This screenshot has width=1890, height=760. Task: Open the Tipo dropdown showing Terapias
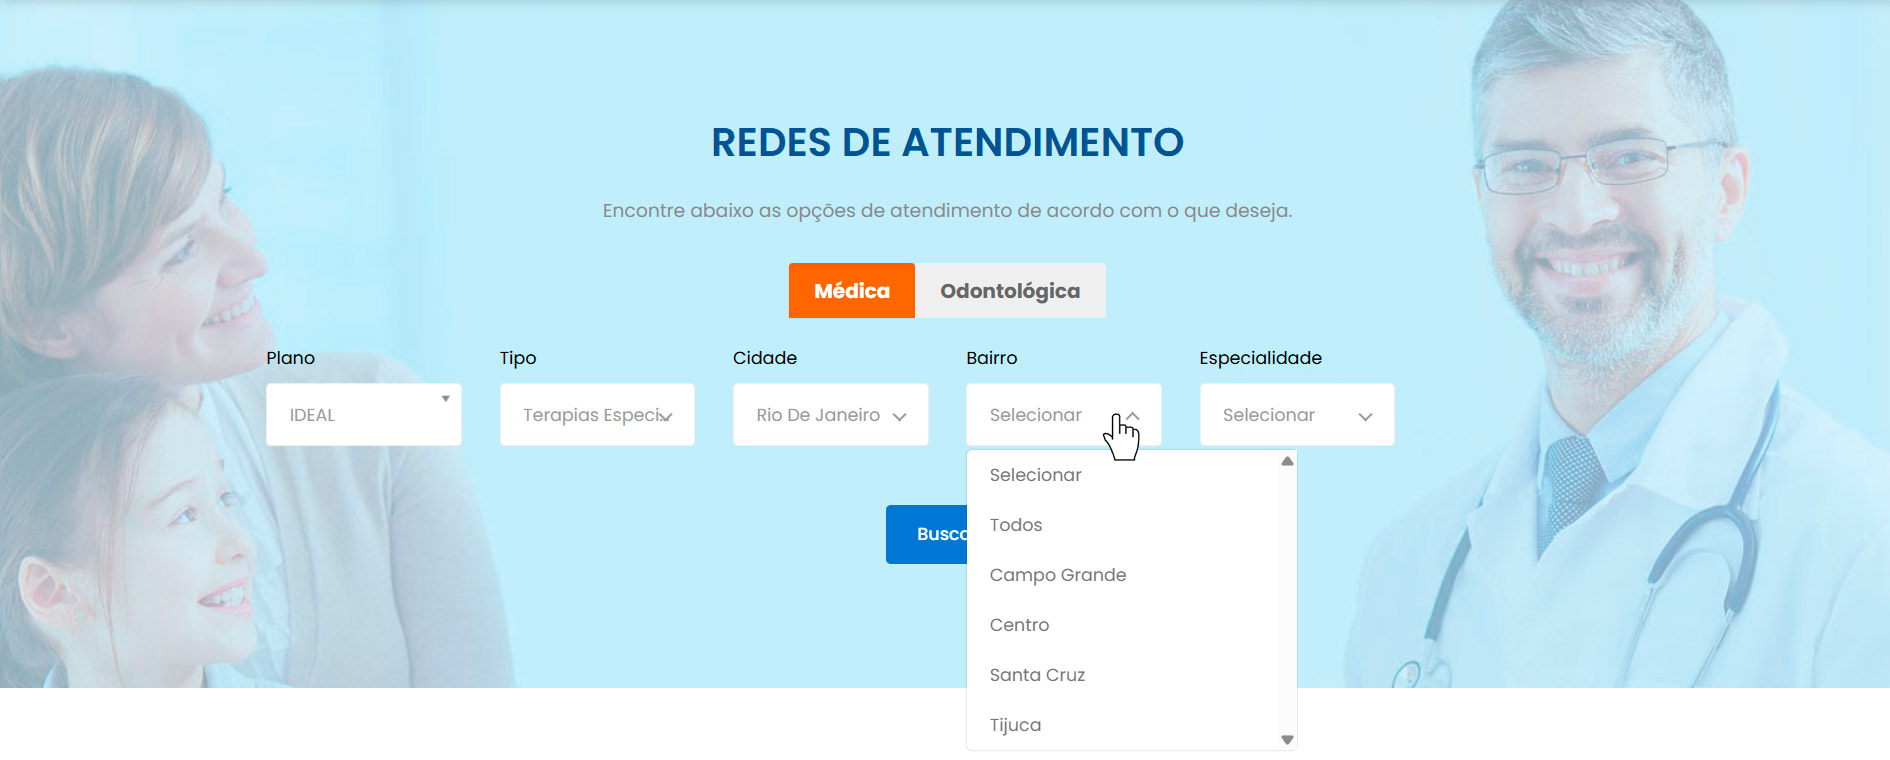click(597, 414)
